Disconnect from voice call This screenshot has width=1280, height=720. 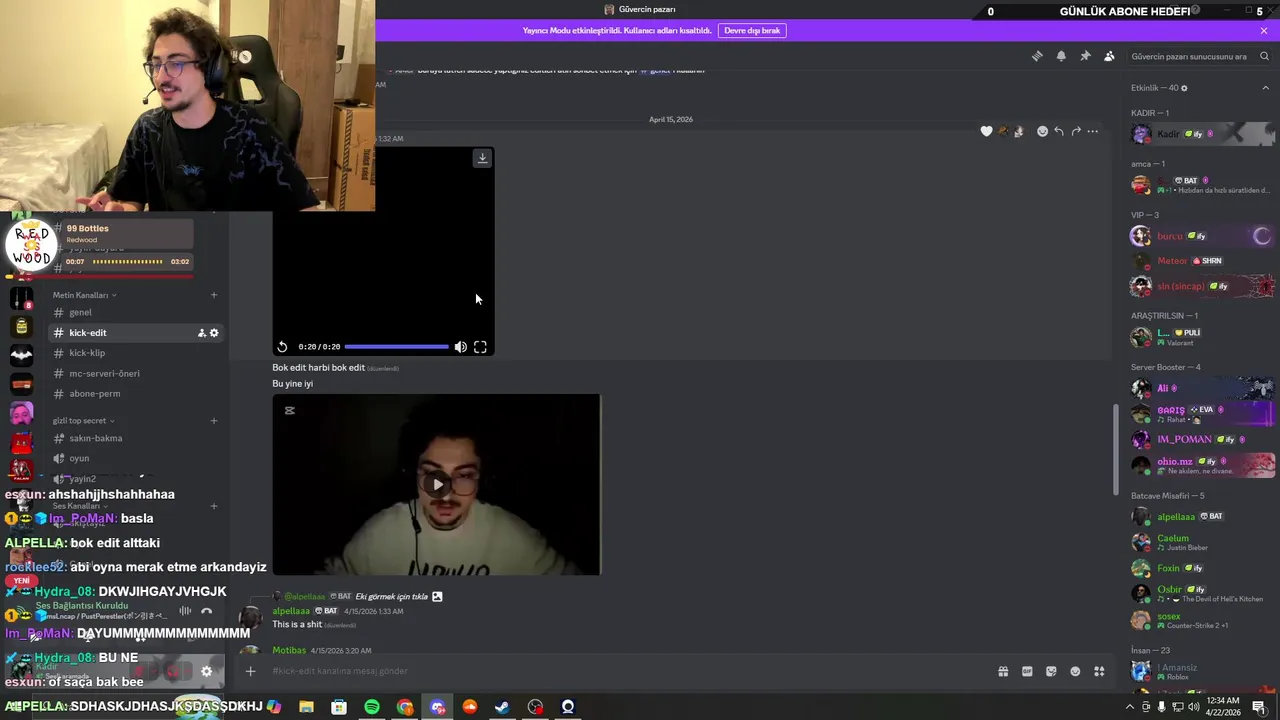(207, 611)
